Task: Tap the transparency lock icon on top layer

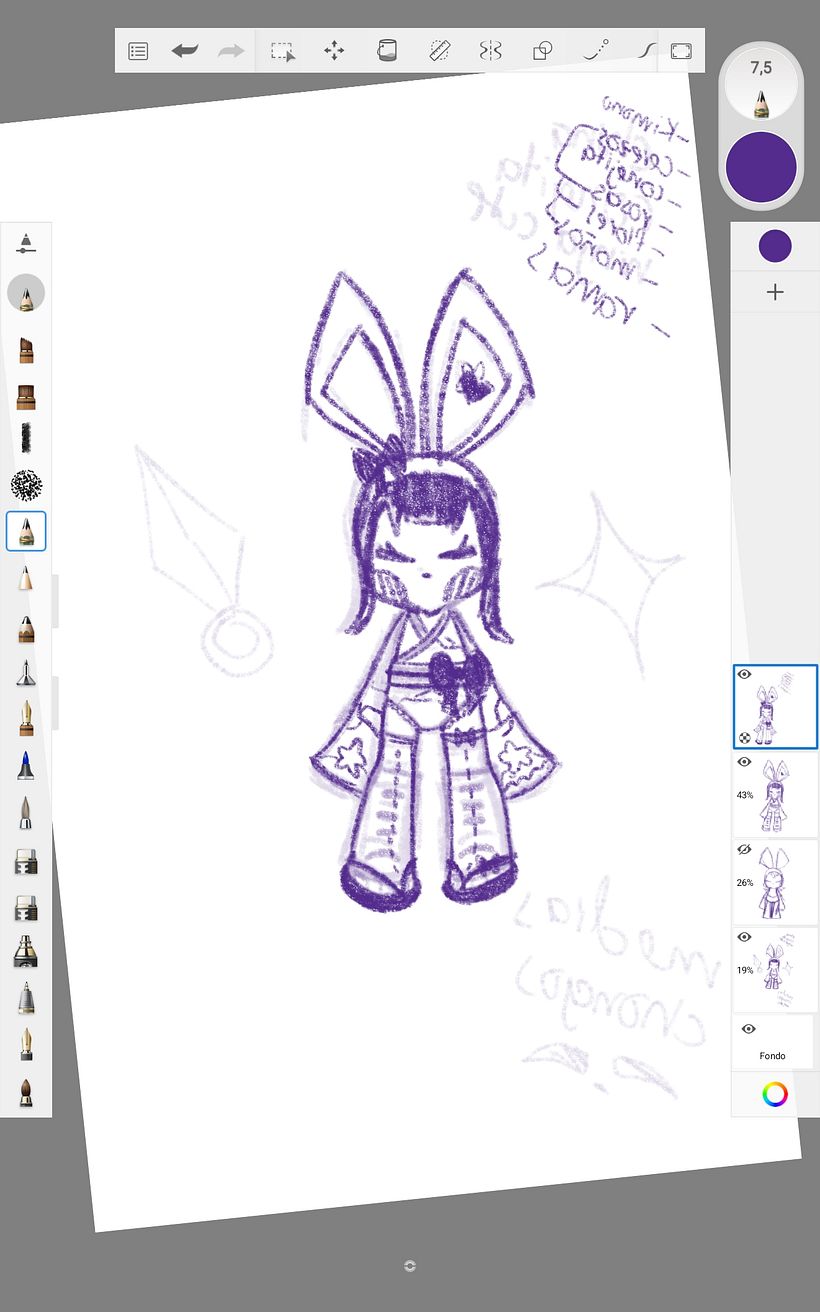Action: (x=745, y=738)
